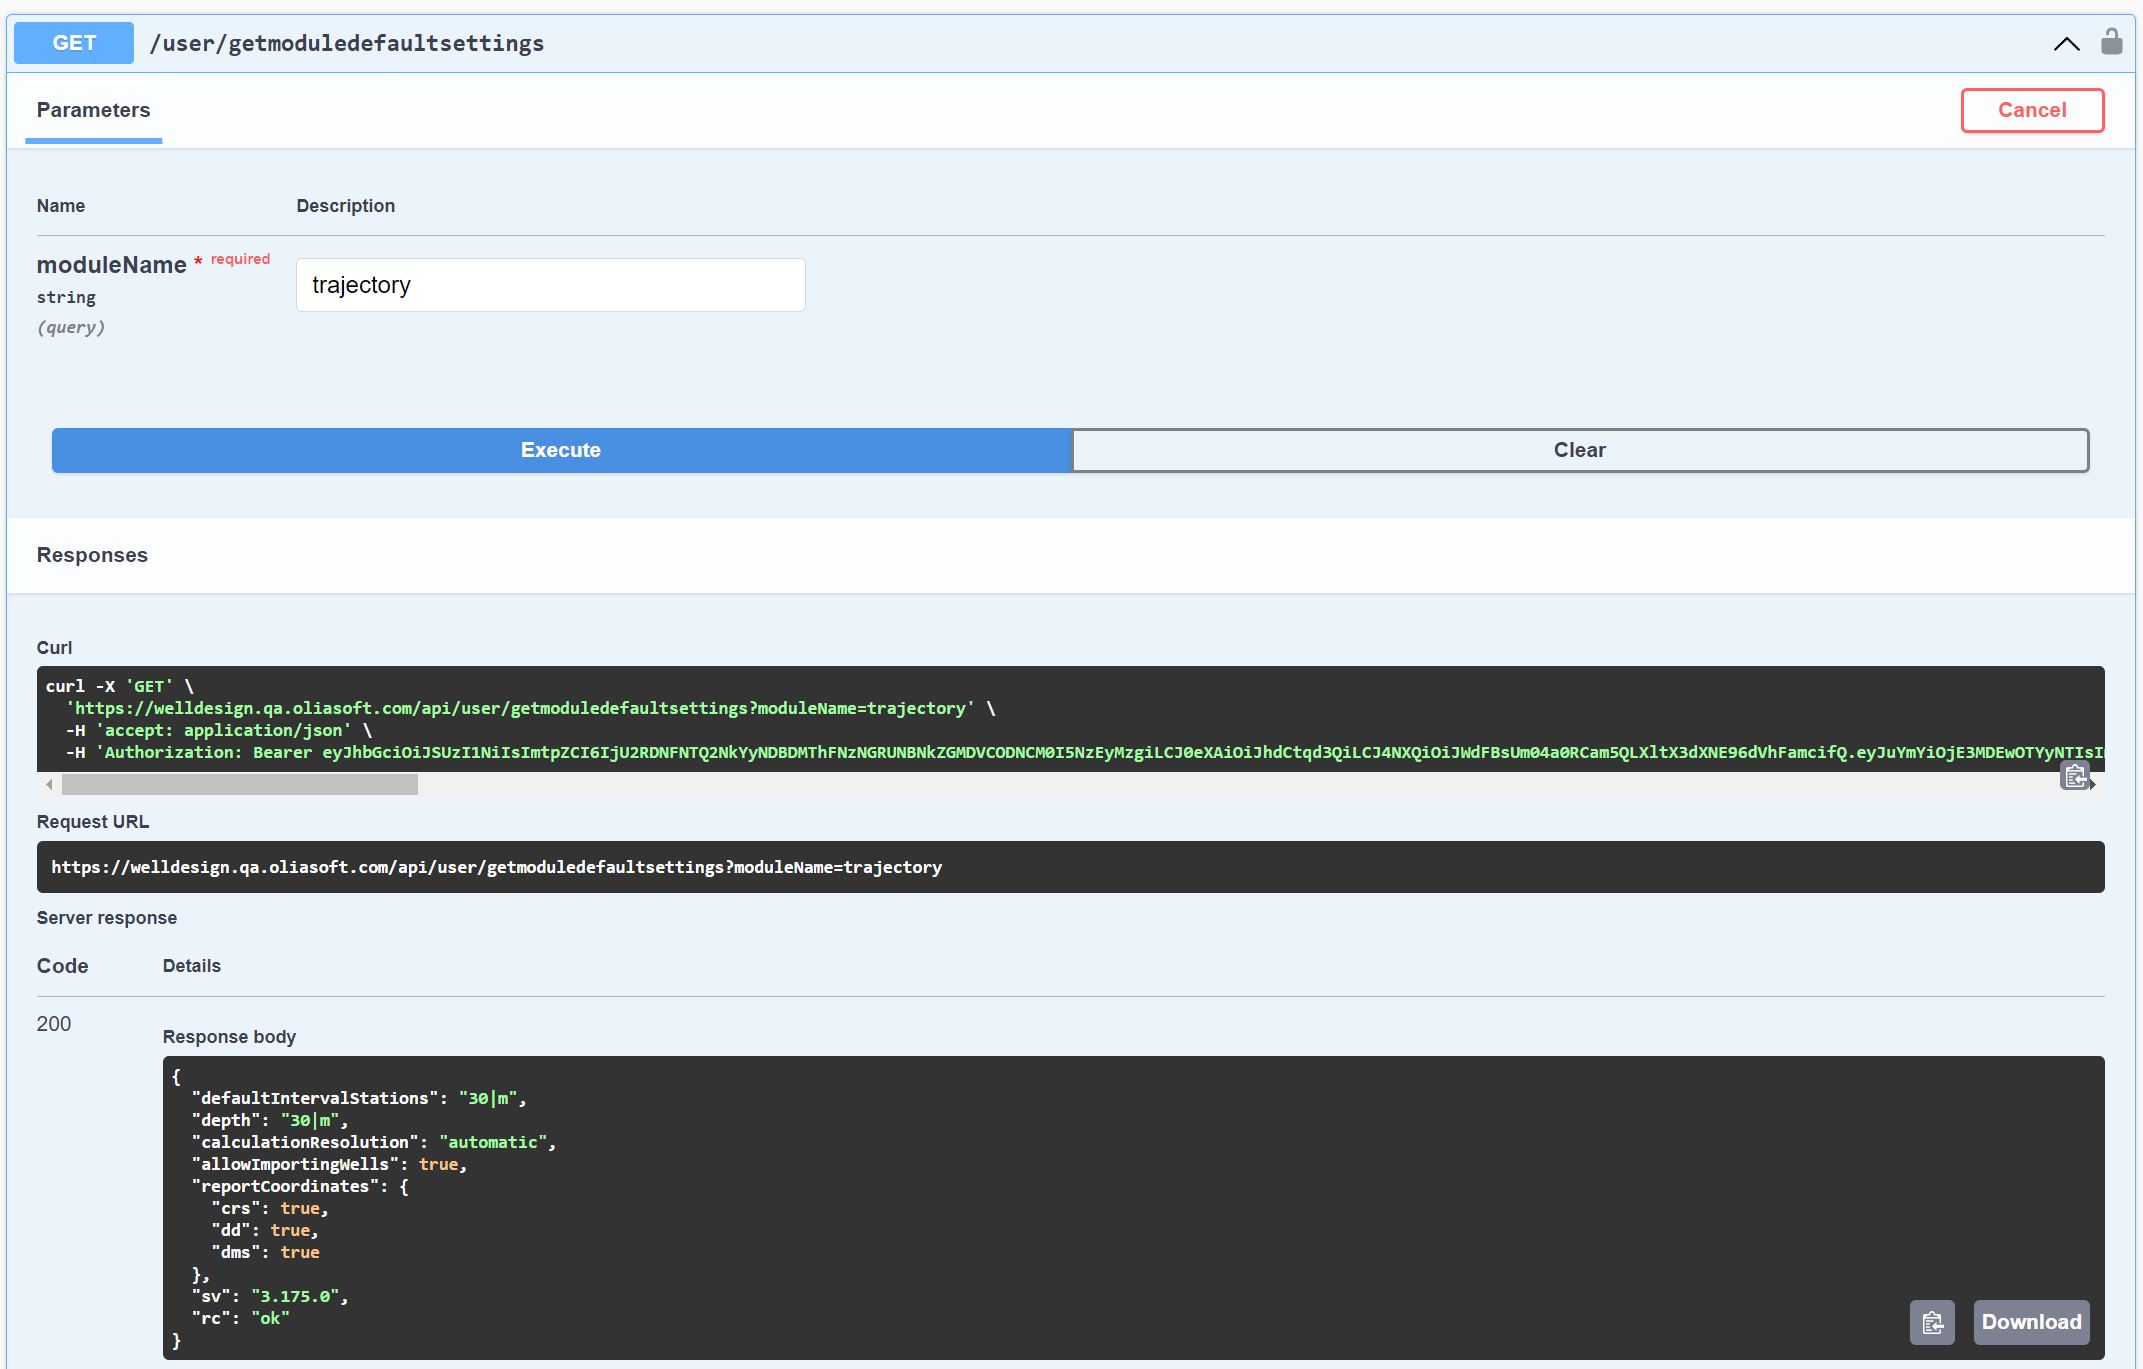Collapse the endpoint panel with the chevron
The image size is (2143, 1369).
pos(2066,43)
